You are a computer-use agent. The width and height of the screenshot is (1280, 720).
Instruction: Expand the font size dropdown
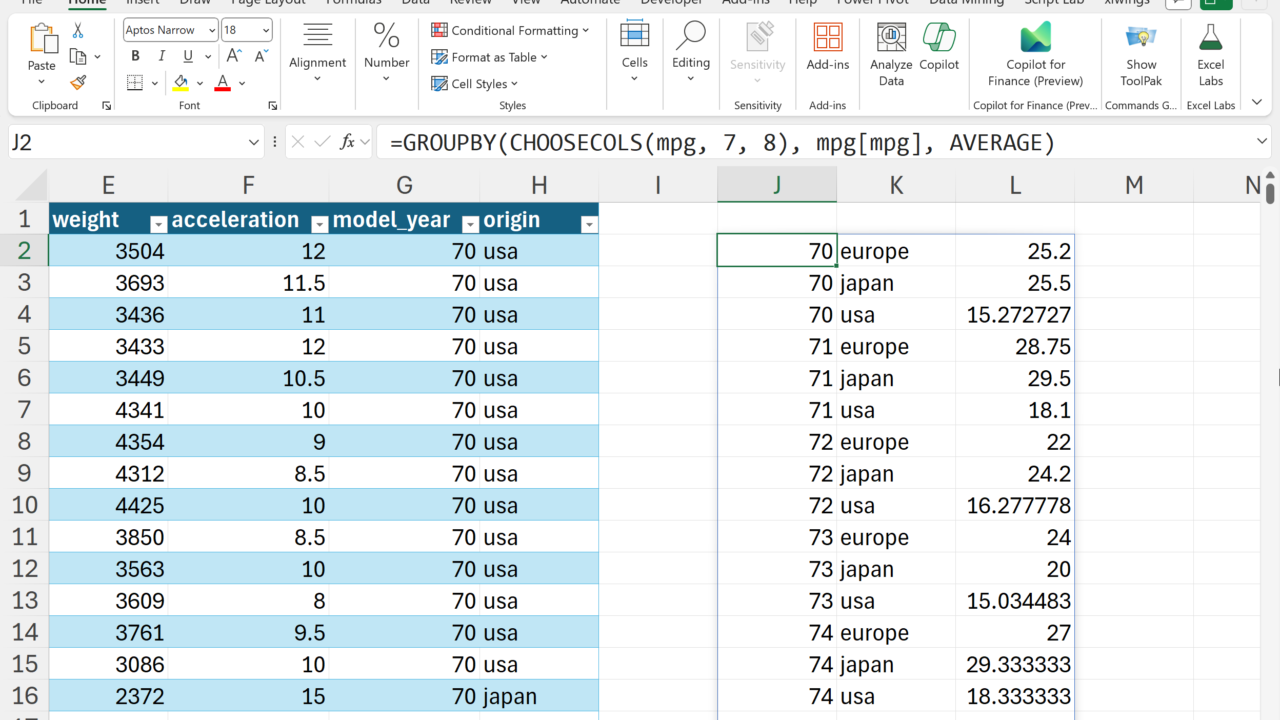tap(263, 31)
